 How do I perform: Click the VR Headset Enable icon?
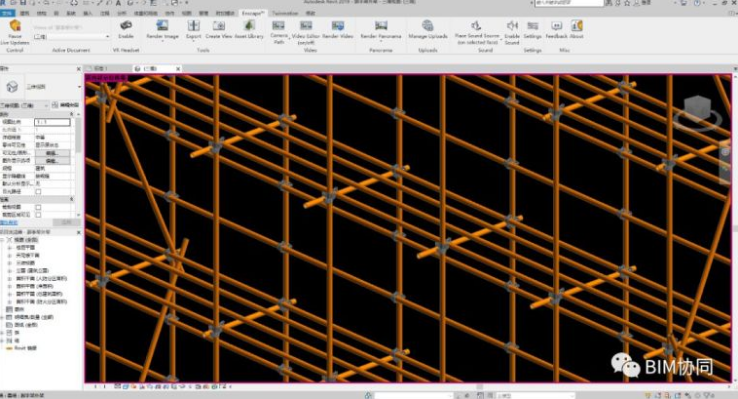126,25
